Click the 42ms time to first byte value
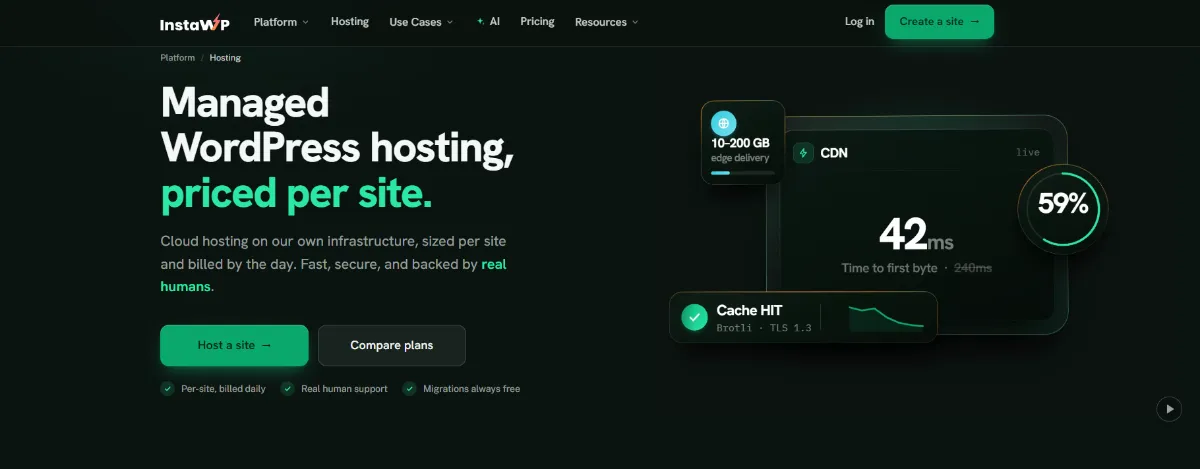 (917, 235)
